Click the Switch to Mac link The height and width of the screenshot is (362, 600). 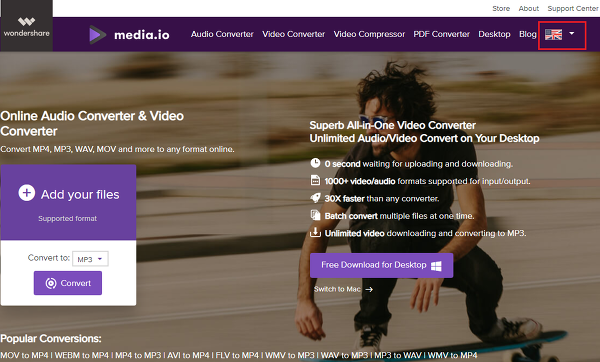(x=337, y=289)
